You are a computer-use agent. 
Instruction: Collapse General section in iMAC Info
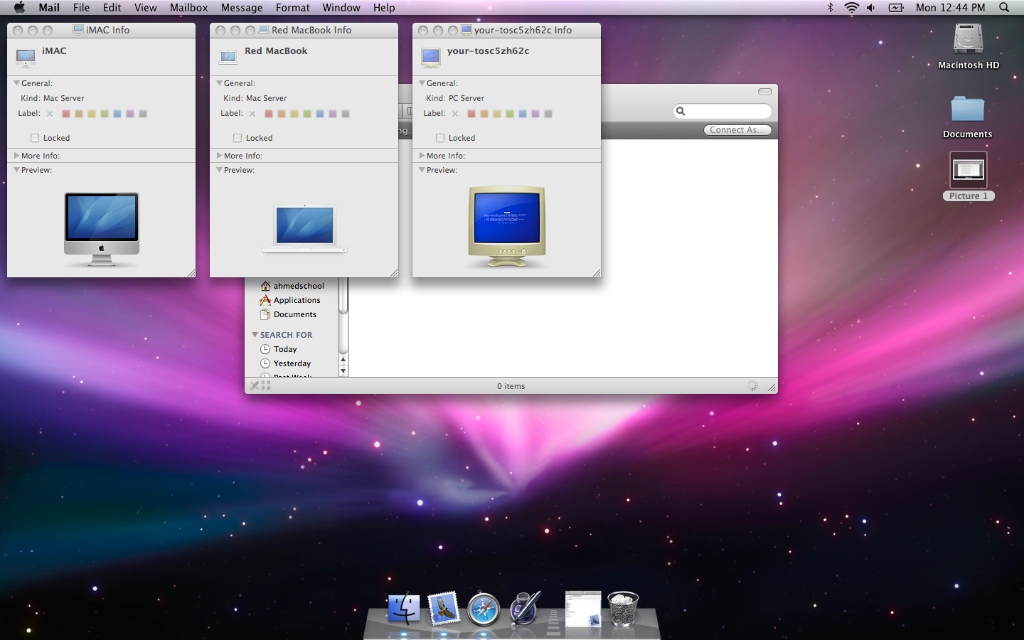pos(17,83)
